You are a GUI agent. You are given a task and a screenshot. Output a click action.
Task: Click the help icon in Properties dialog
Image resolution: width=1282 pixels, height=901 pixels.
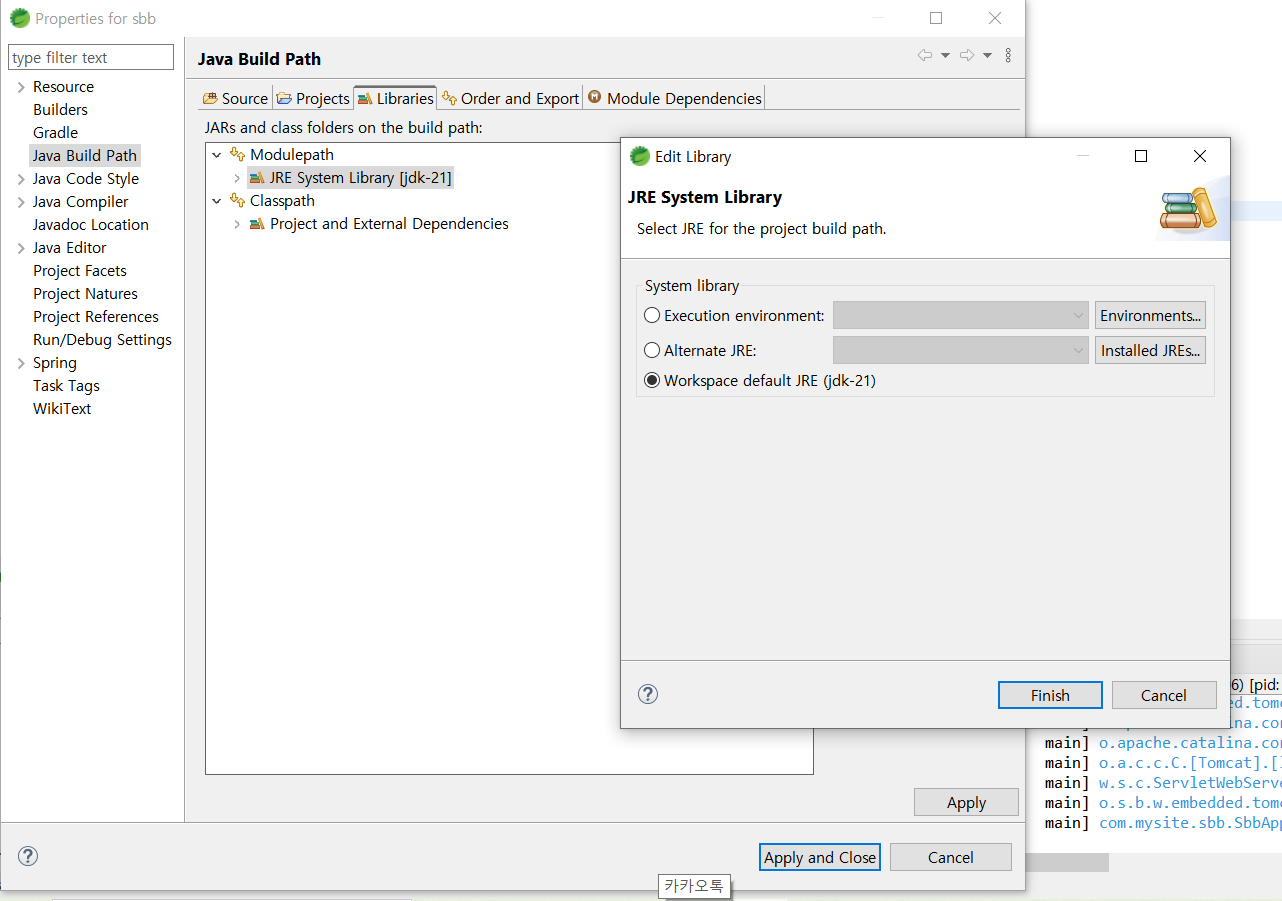click(28, 856)
